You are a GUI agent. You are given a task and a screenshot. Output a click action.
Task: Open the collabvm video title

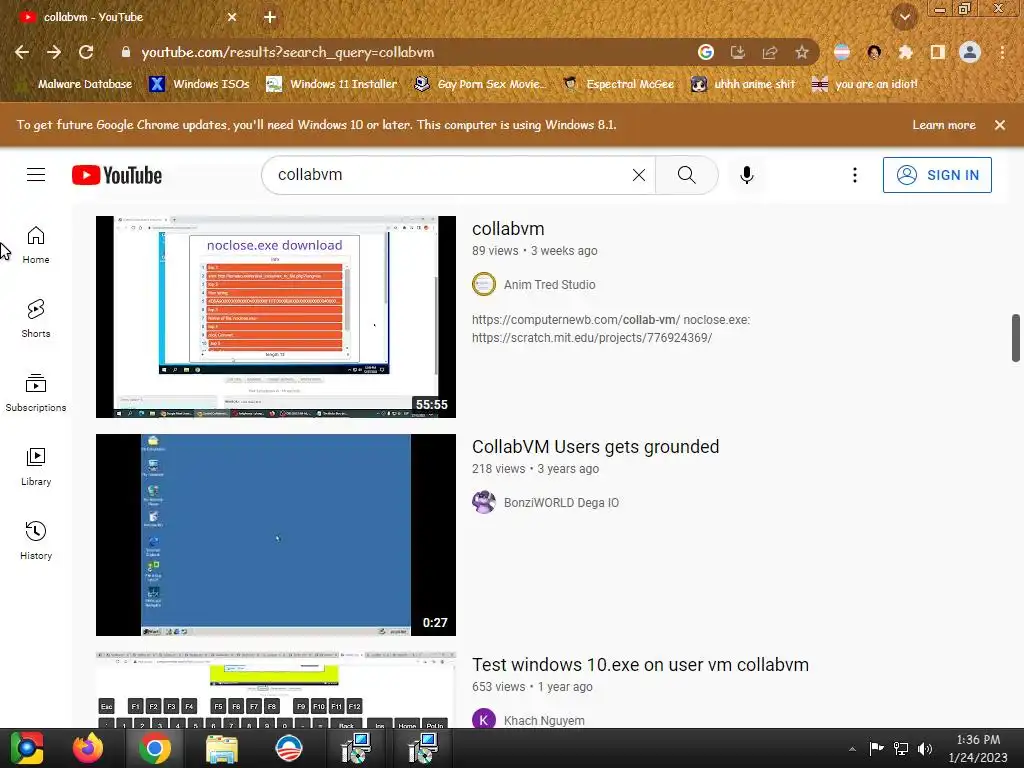point(508,229)
